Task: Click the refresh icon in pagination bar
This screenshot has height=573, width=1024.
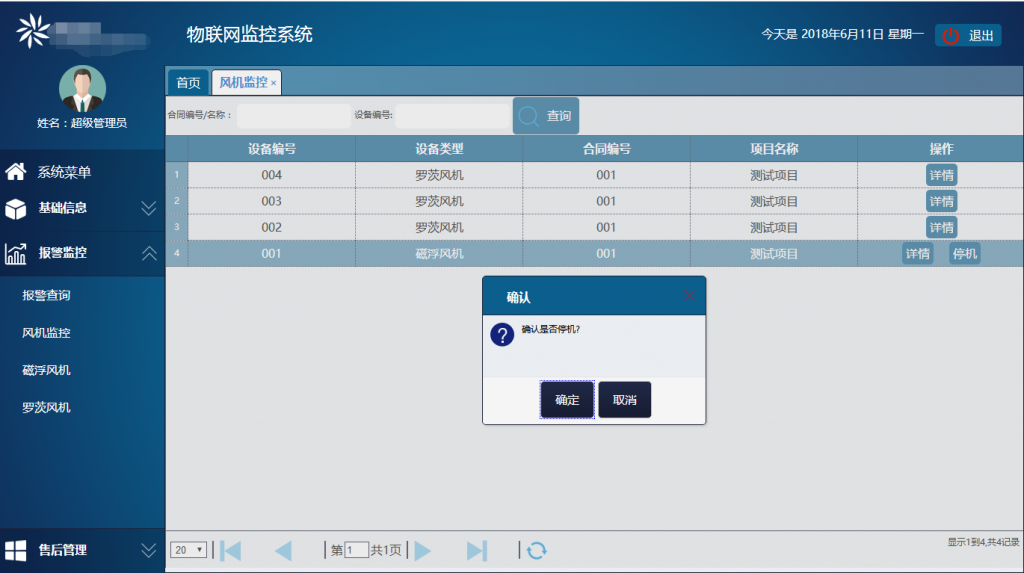Action: [x=537, y=550]
